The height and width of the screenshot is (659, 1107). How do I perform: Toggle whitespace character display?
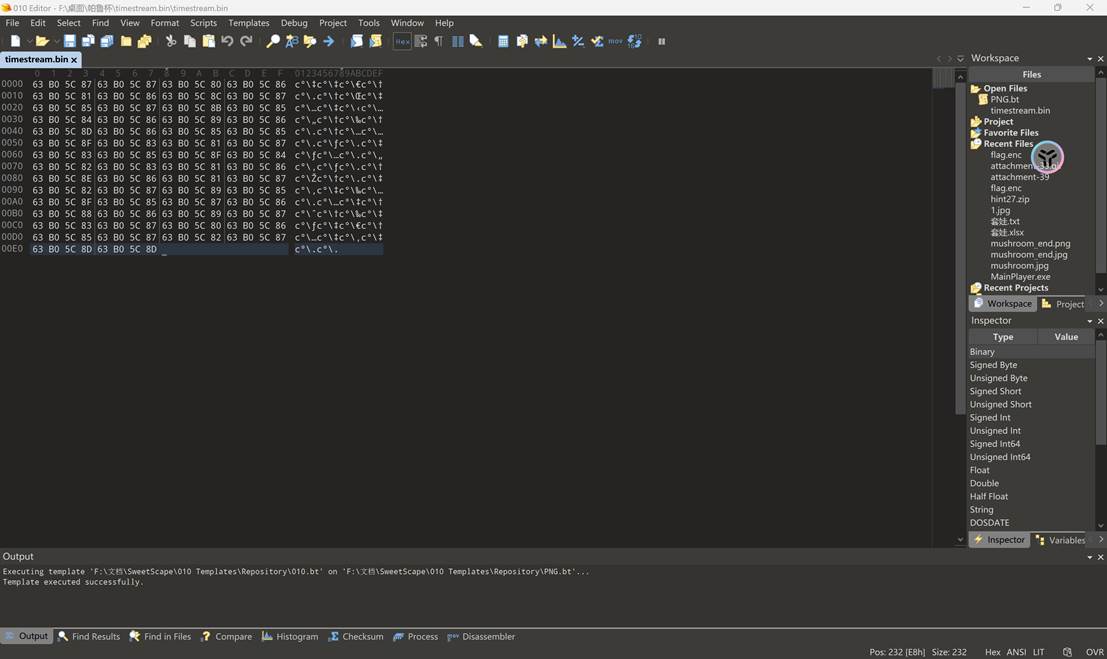437,41
